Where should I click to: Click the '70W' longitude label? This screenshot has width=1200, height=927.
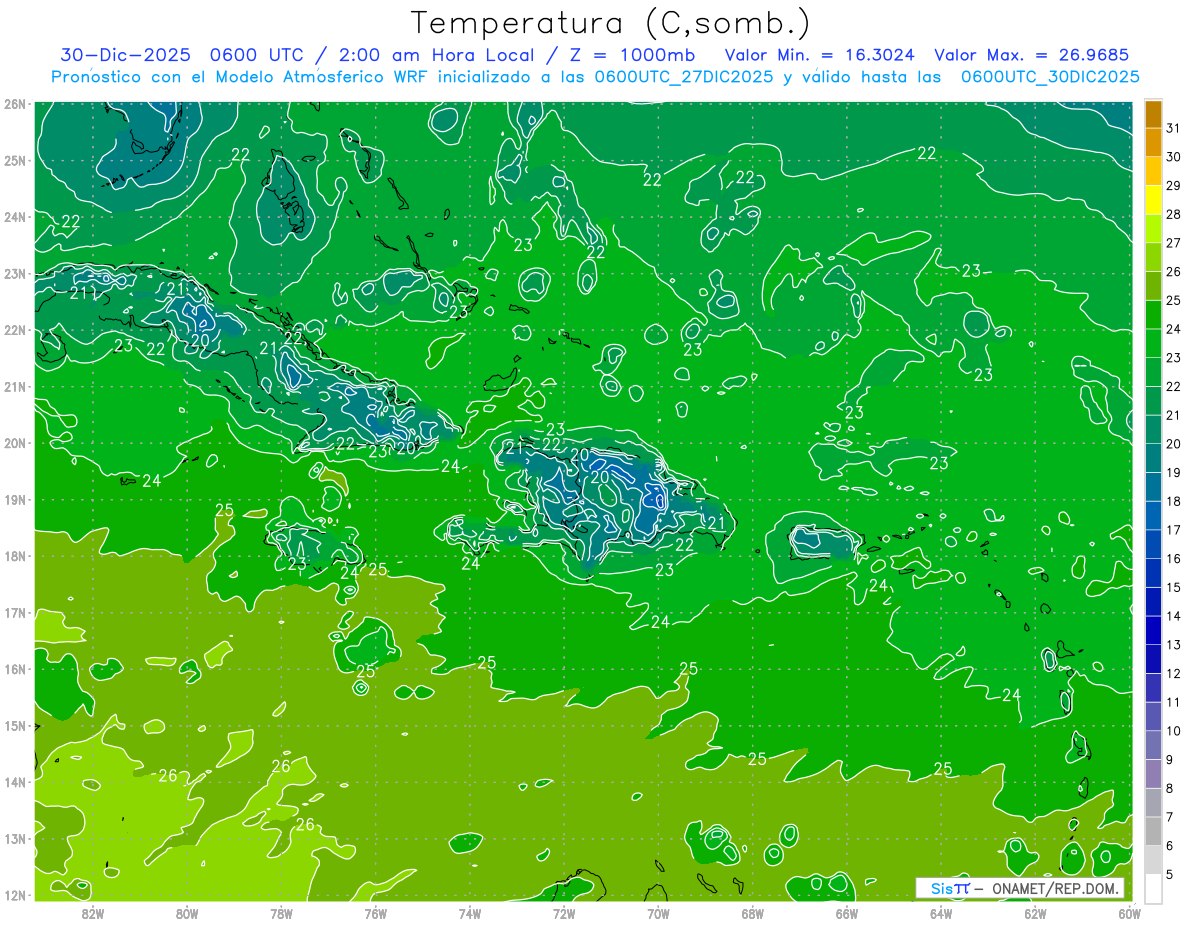pos(658,913)
